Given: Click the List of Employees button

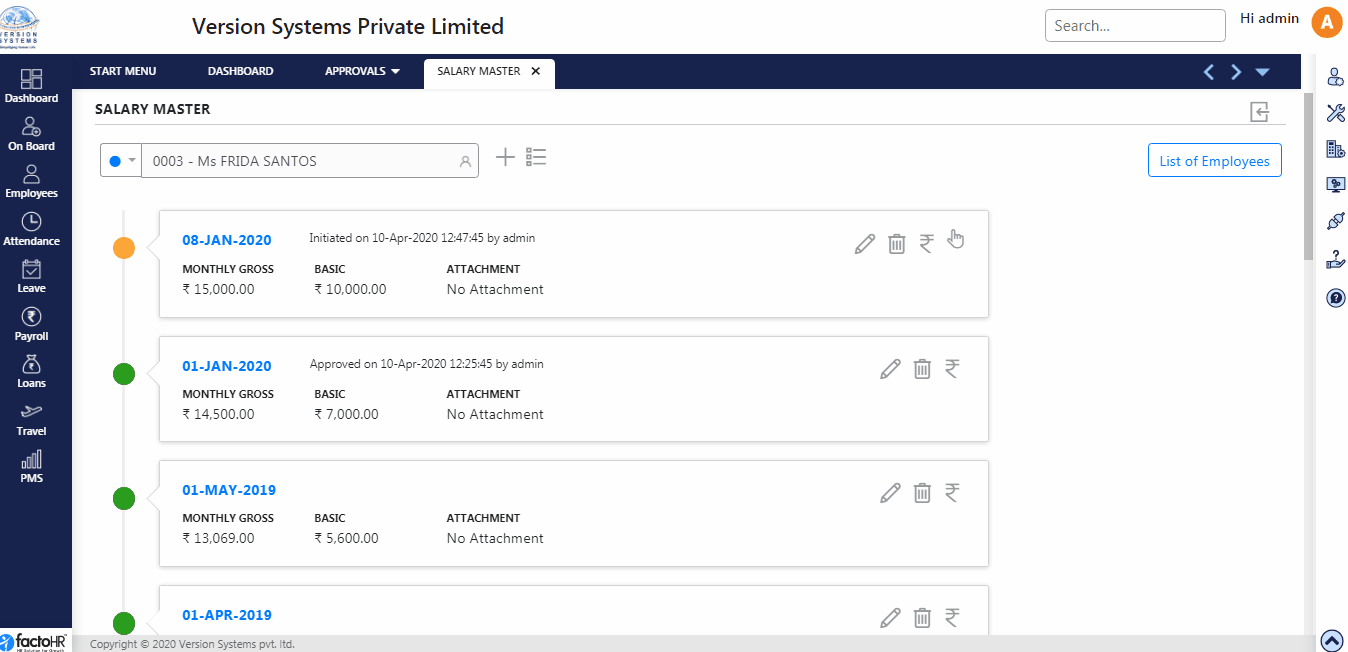Looking at the screenshot, I should [1214, 161].
